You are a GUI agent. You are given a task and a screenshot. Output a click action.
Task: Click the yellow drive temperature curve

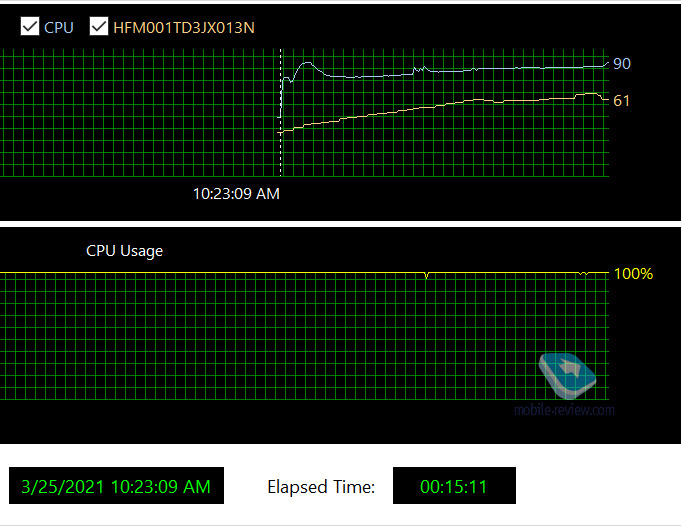point(434,106)
